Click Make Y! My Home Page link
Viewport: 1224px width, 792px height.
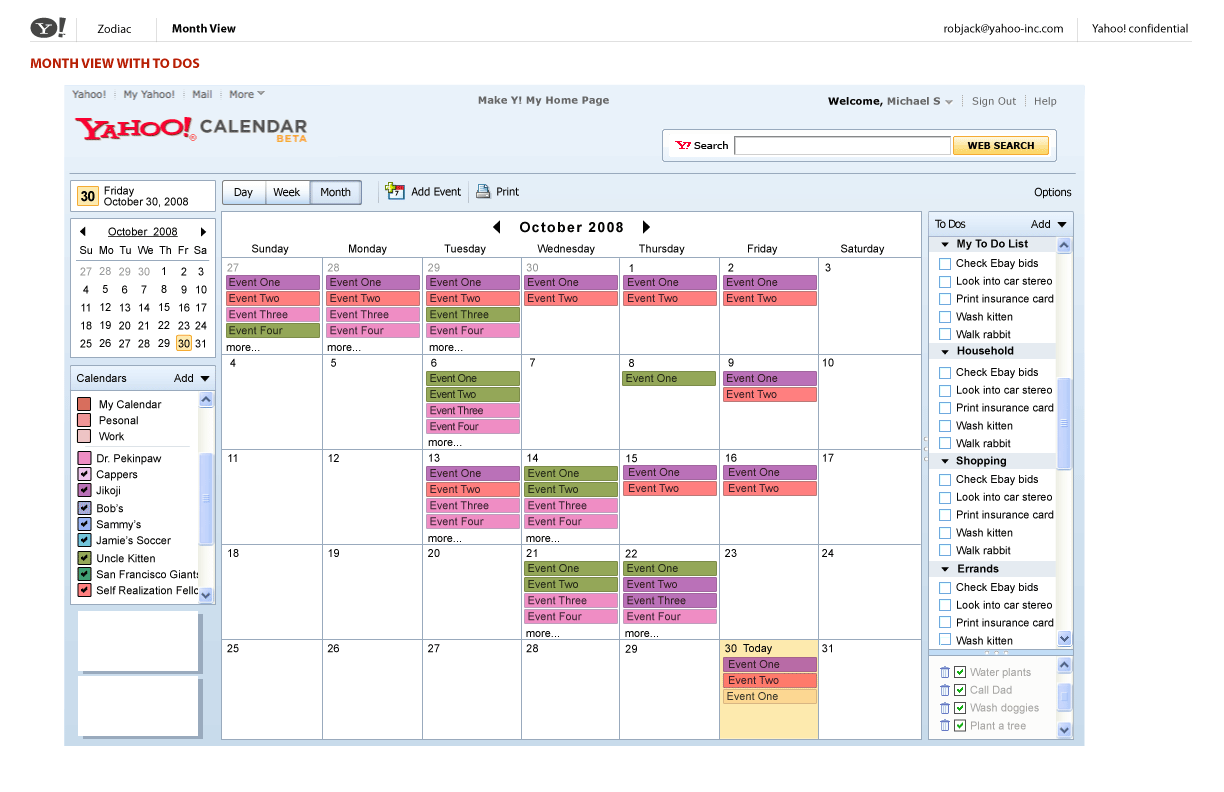[543, 100]
